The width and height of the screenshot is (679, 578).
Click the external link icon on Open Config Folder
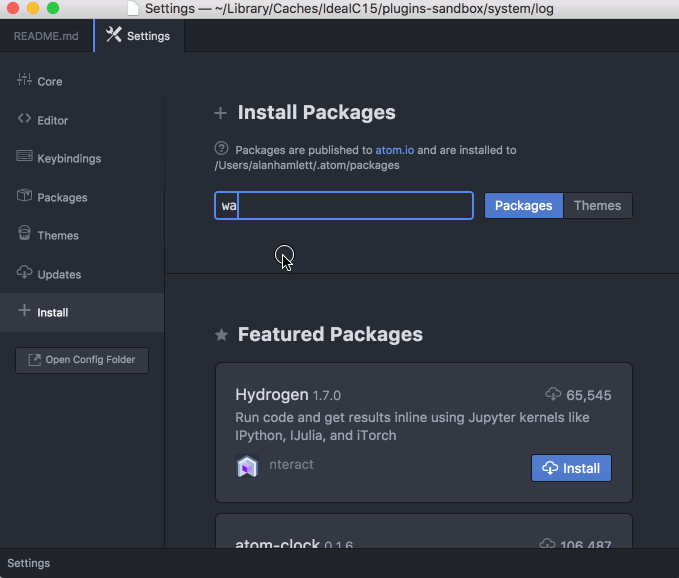click(34, 360)
